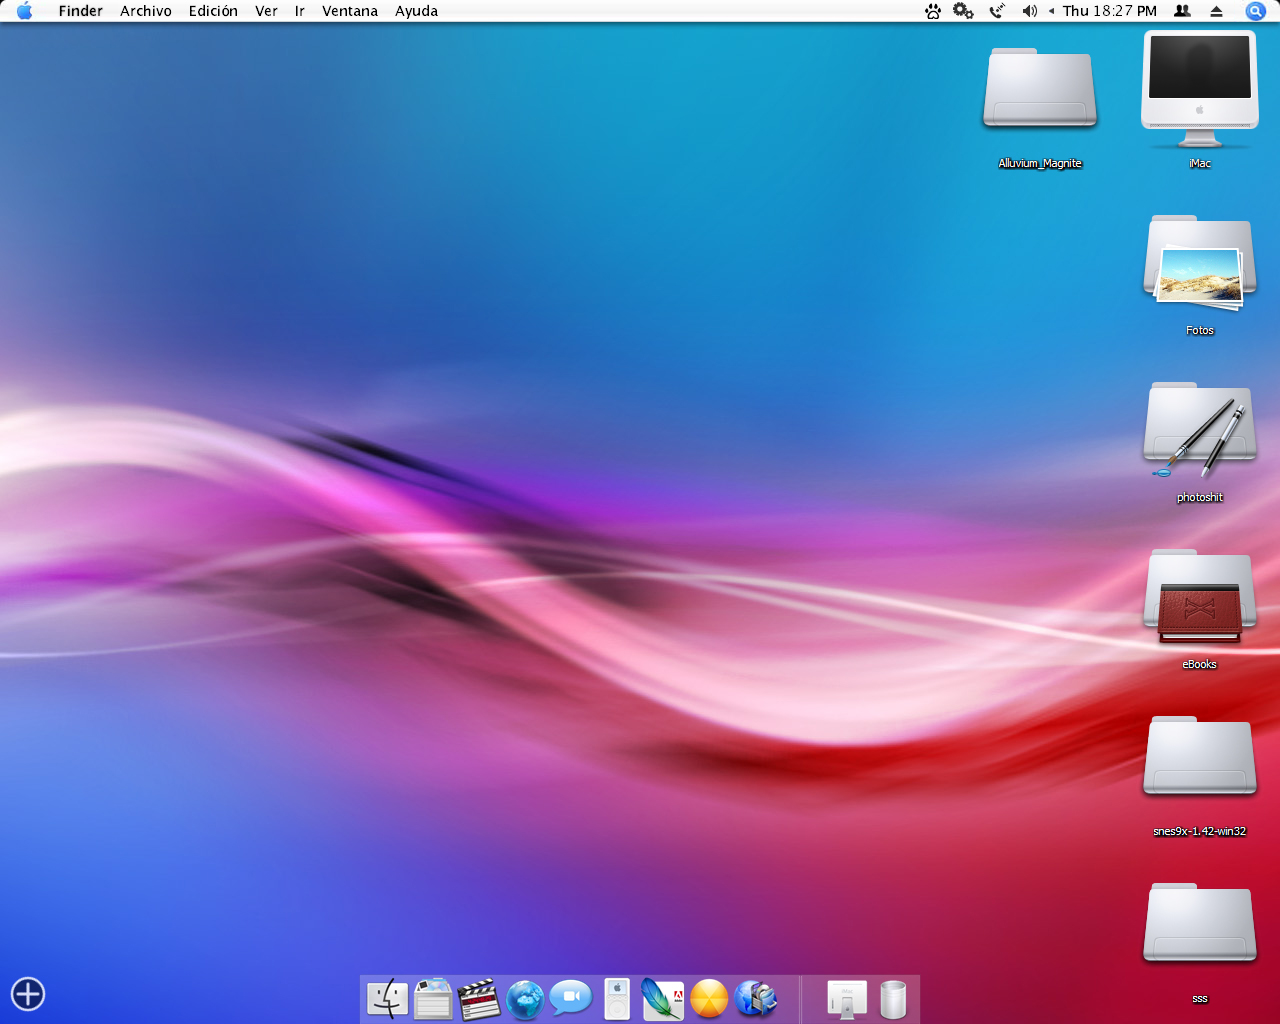Image resolution: width=1280 pixels, height=1024 pixels.
Task: Click the snes9x-1.42-win32 label text
Action: click(x=1200, y=831)
